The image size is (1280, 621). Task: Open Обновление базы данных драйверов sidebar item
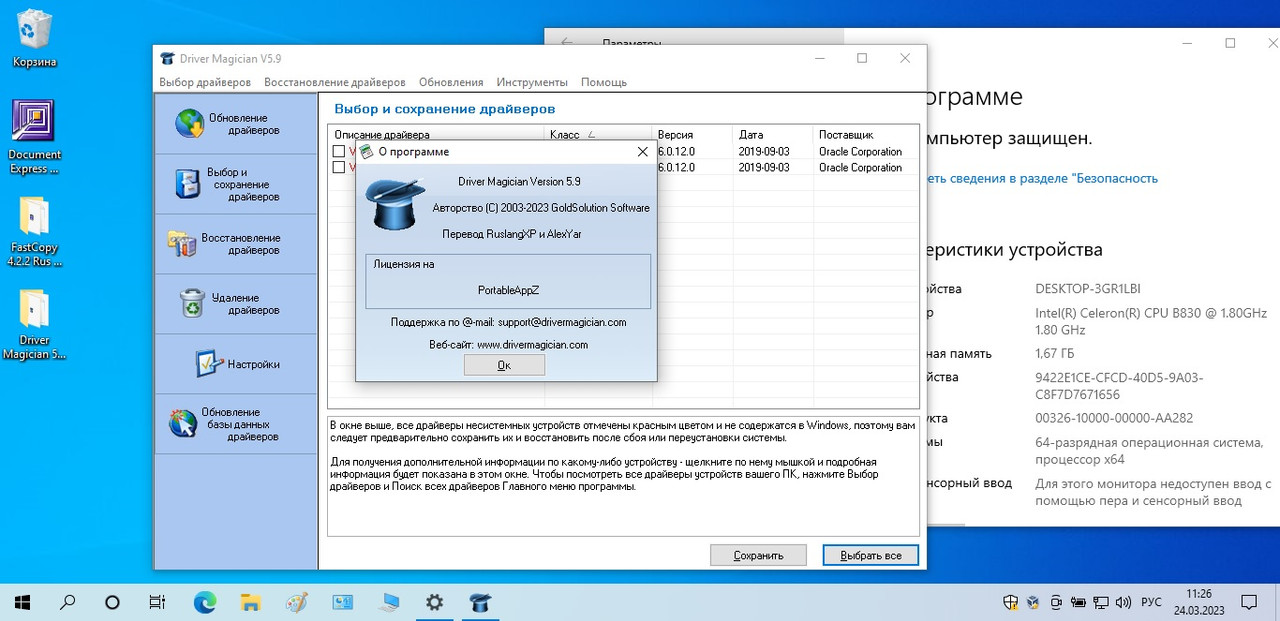coord(235,424)
